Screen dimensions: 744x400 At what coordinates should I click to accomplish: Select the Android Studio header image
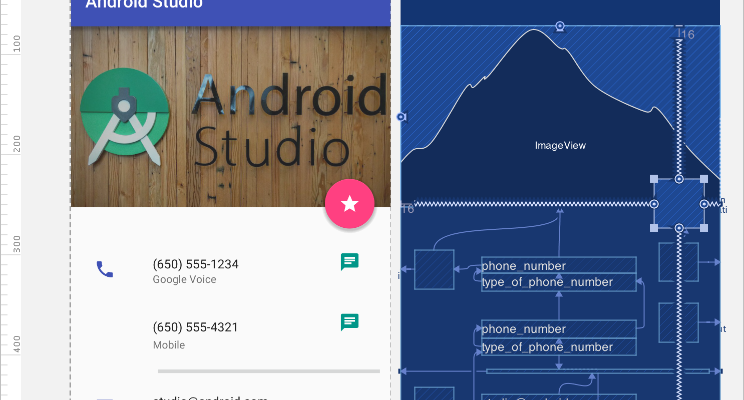point(231,116)
